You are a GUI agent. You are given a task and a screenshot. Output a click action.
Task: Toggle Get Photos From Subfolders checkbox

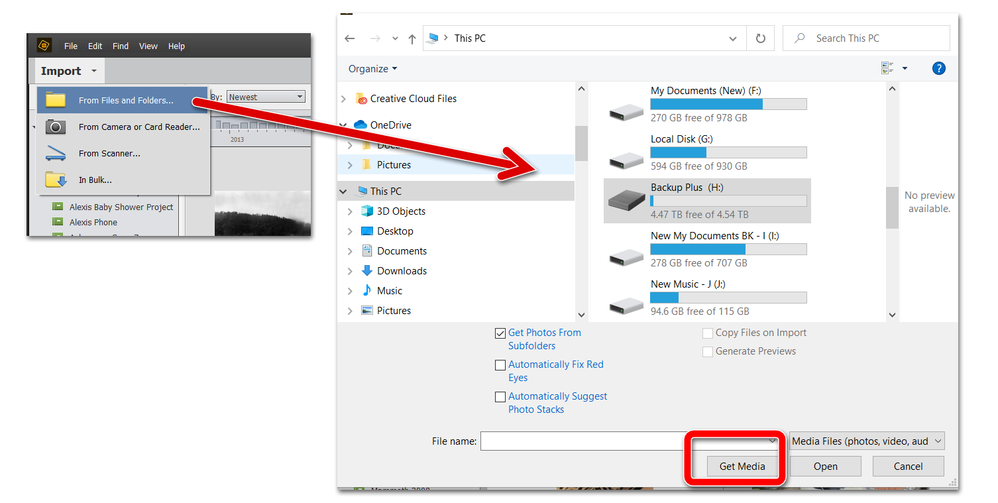[500, 333]
